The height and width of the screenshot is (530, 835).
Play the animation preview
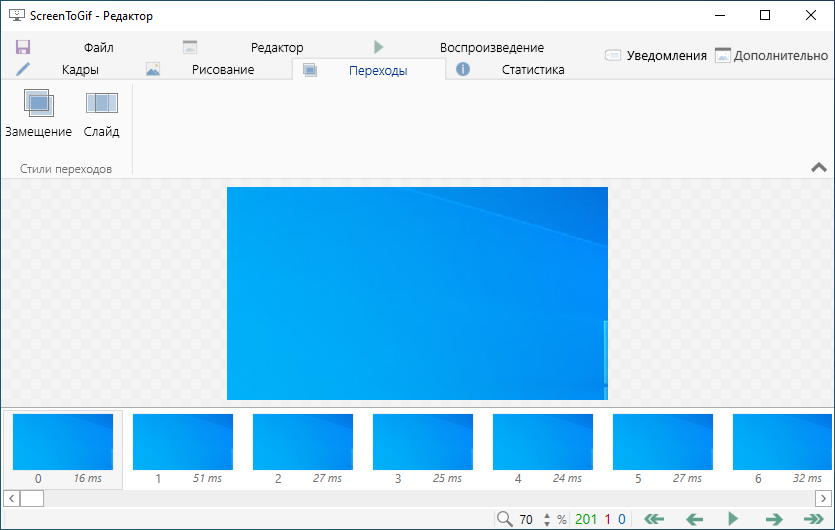[x=733, y=518]
